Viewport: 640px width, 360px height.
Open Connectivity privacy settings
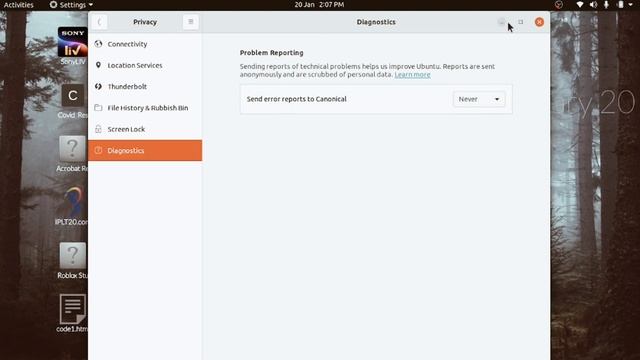click(145, 44)
